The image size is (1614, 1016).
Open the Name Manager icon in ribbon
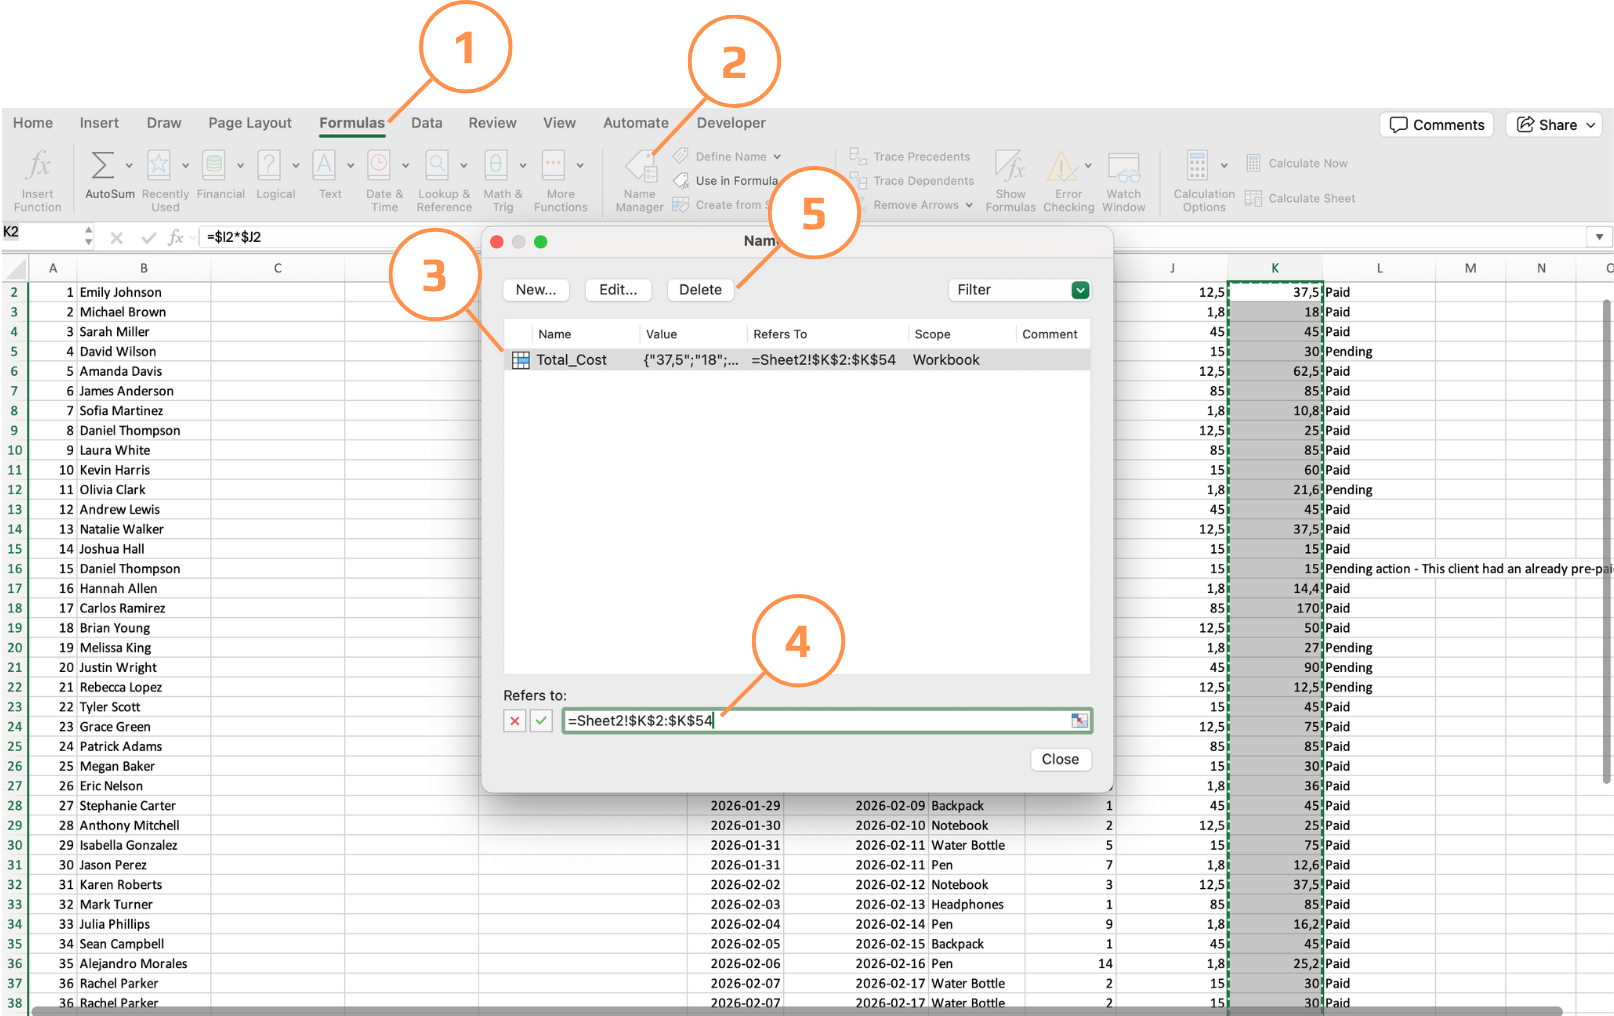coord(640,168)
